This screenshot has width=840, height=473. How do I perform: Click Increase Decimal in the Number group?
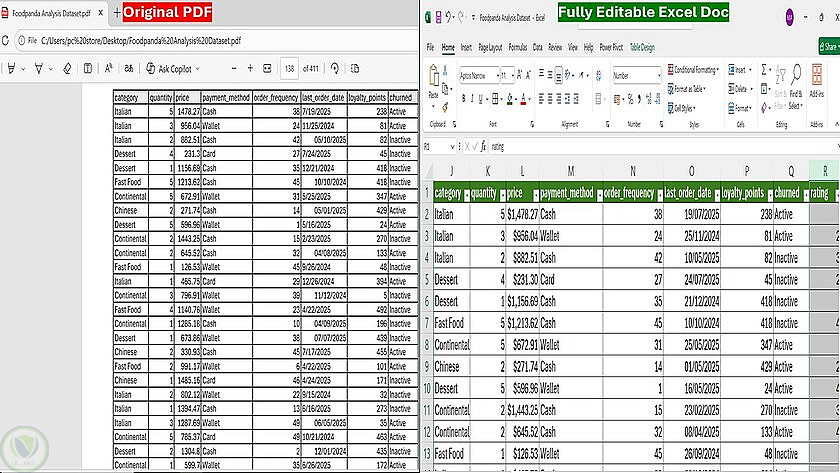pos(649,99)
